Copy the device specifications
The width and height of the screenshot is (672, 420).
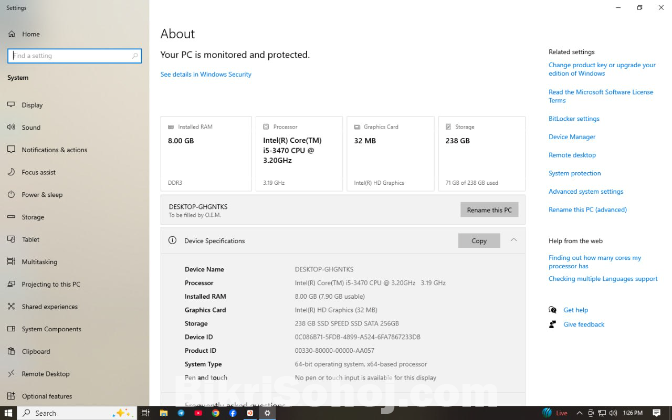(x=478, y=241)
